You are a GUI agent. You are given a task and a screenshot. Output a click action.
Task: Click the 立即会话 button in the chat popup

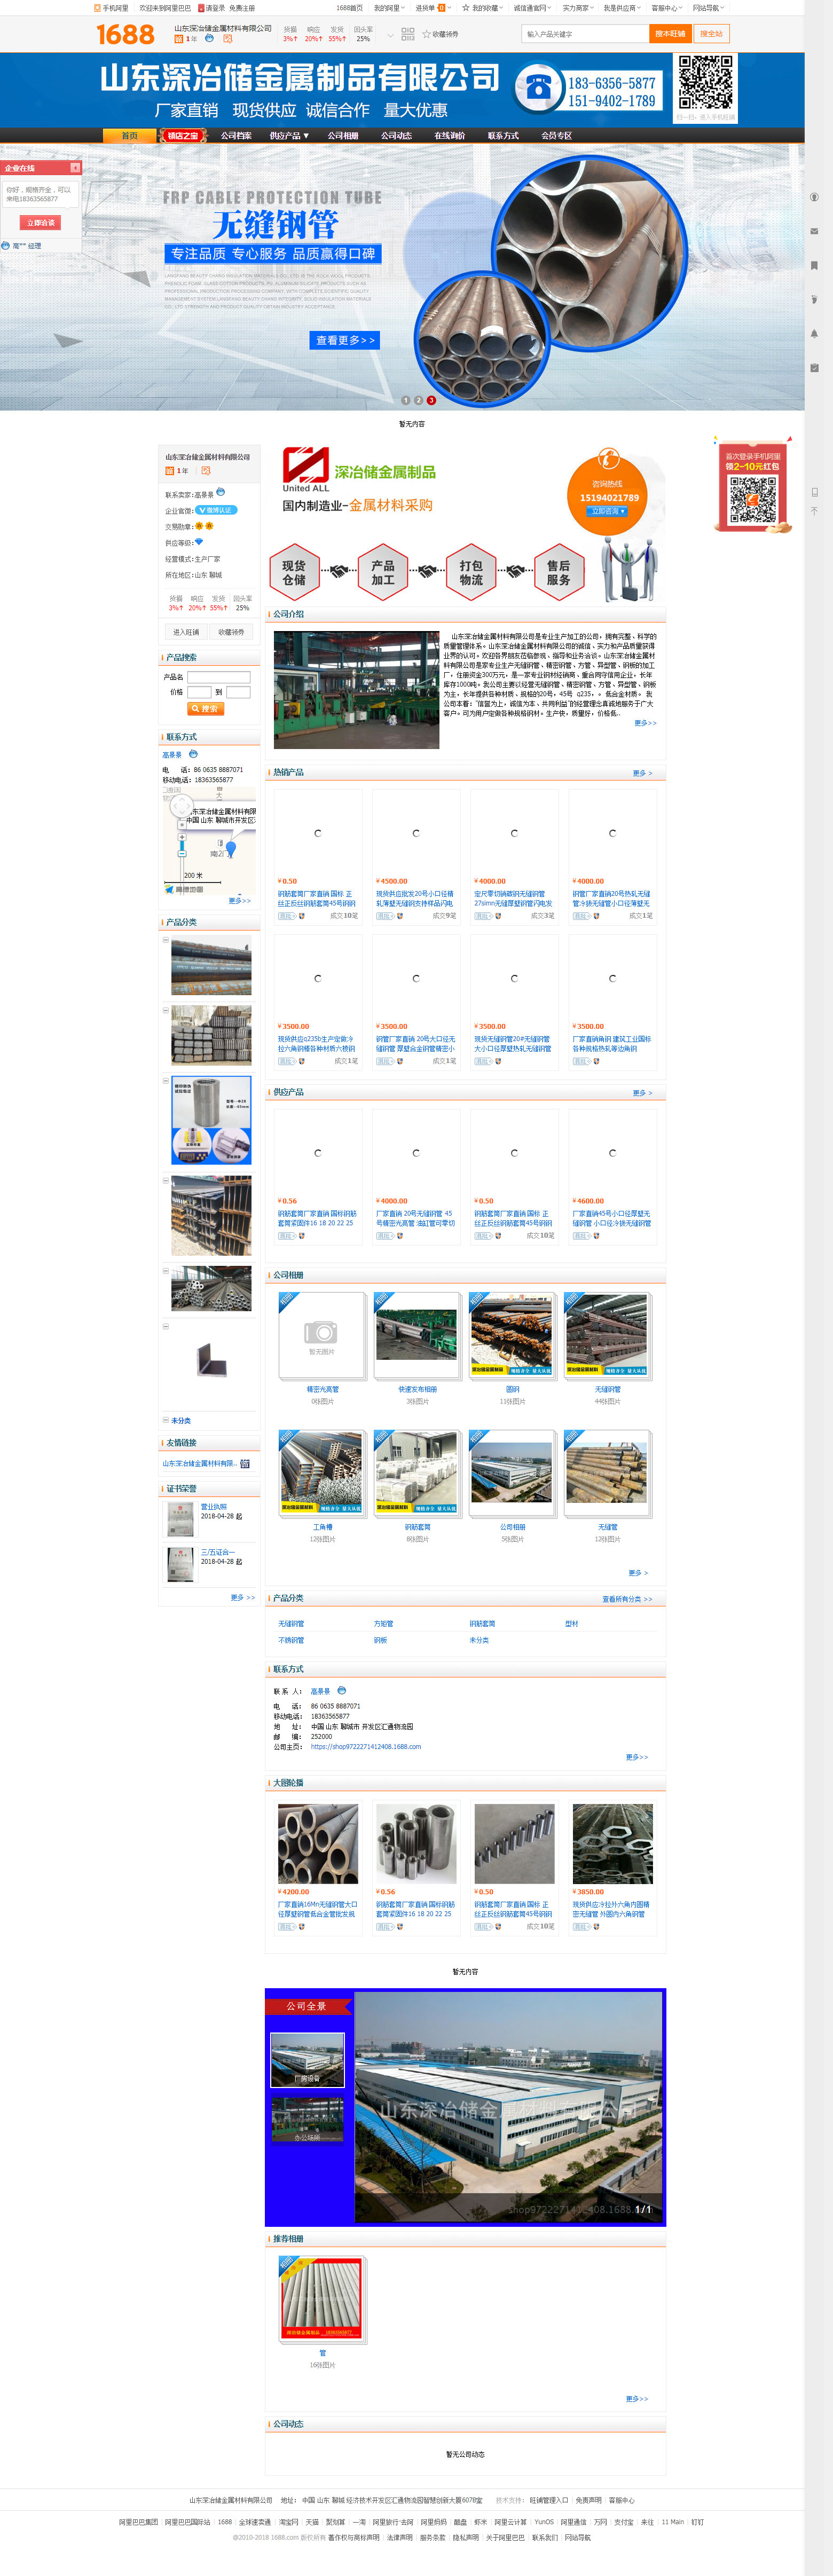[40, 223]
